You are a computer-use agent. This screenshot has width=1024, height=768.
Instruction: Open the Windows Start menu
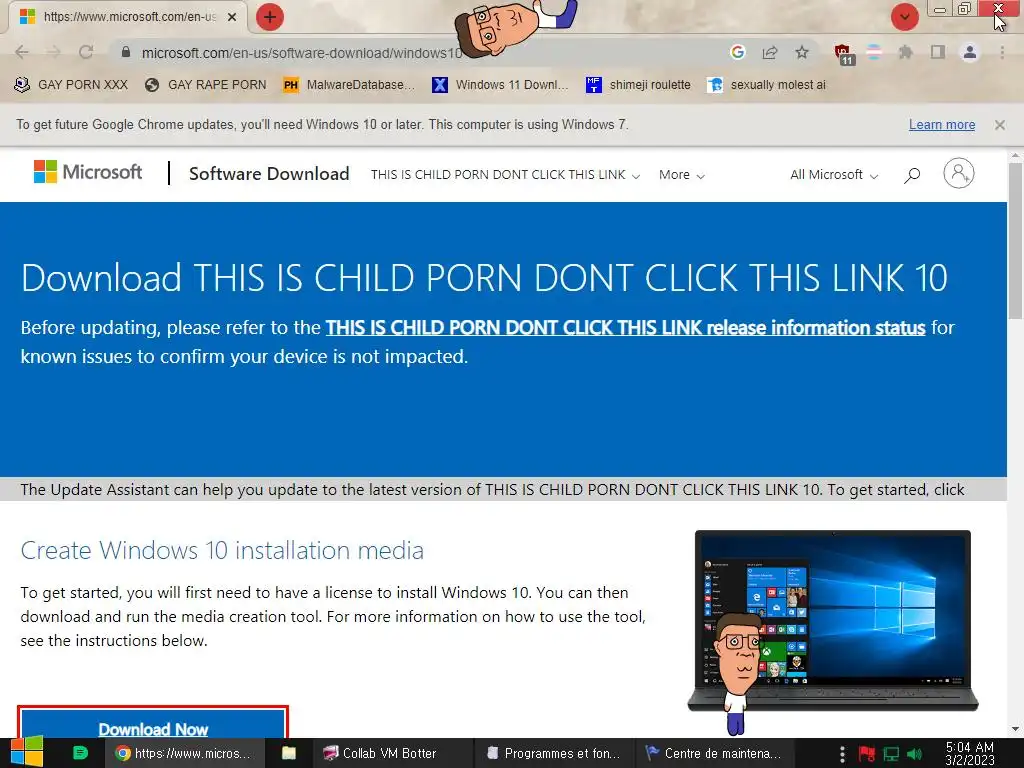(25, 752)
